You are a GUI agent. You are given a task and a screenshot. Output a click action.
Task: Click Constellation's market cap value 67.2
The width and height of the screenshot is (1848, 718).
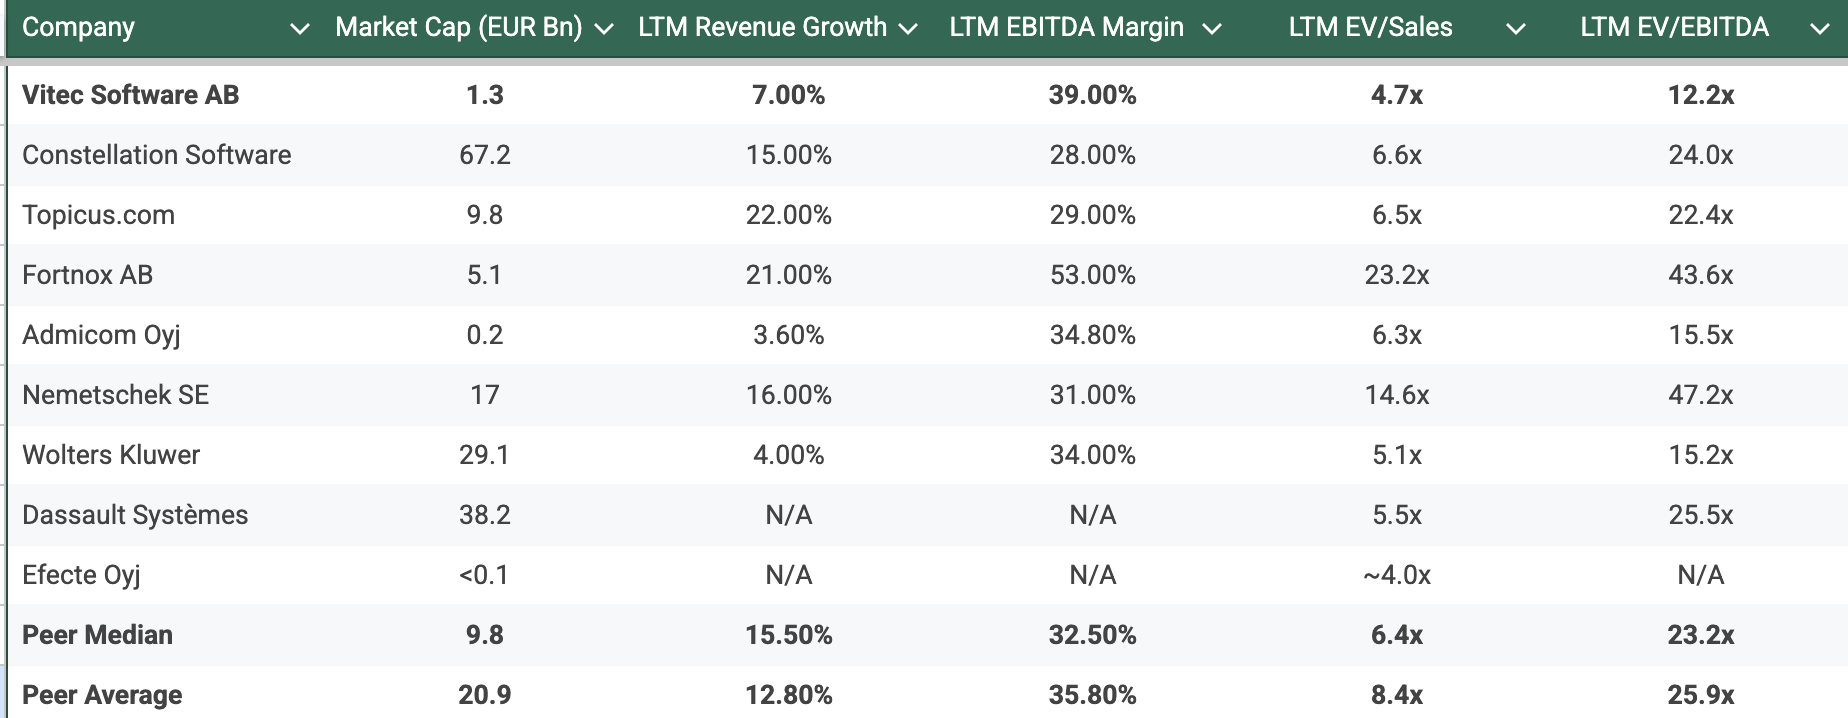(485, 155)
